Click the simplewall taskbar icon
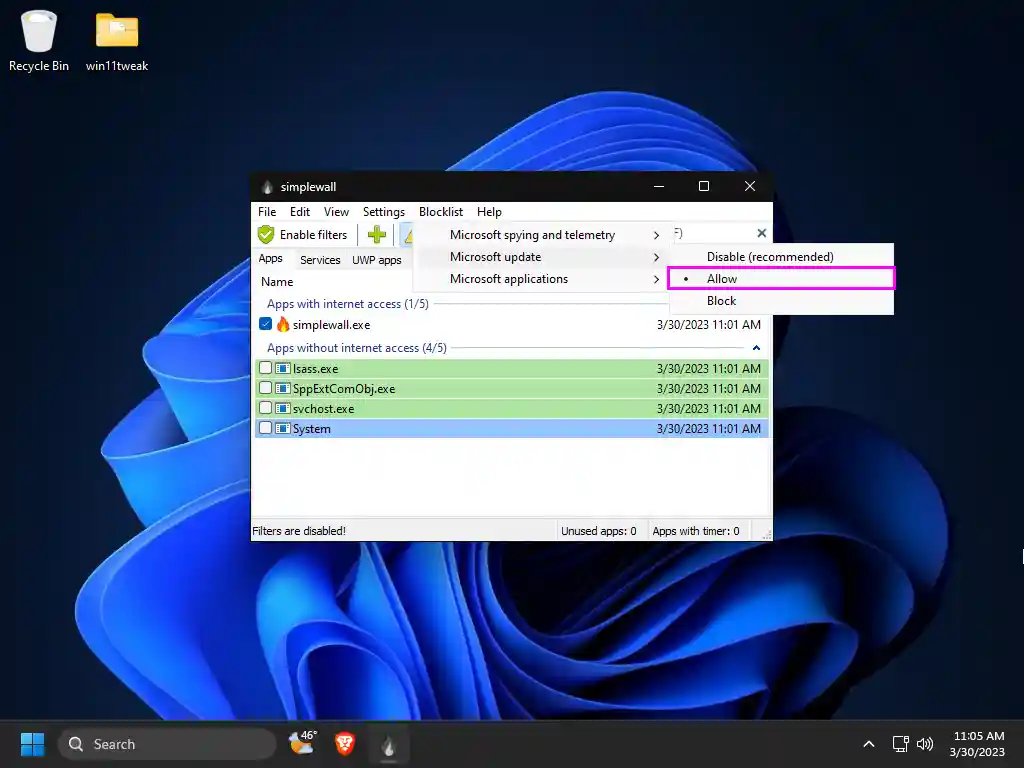 (389, 744)
